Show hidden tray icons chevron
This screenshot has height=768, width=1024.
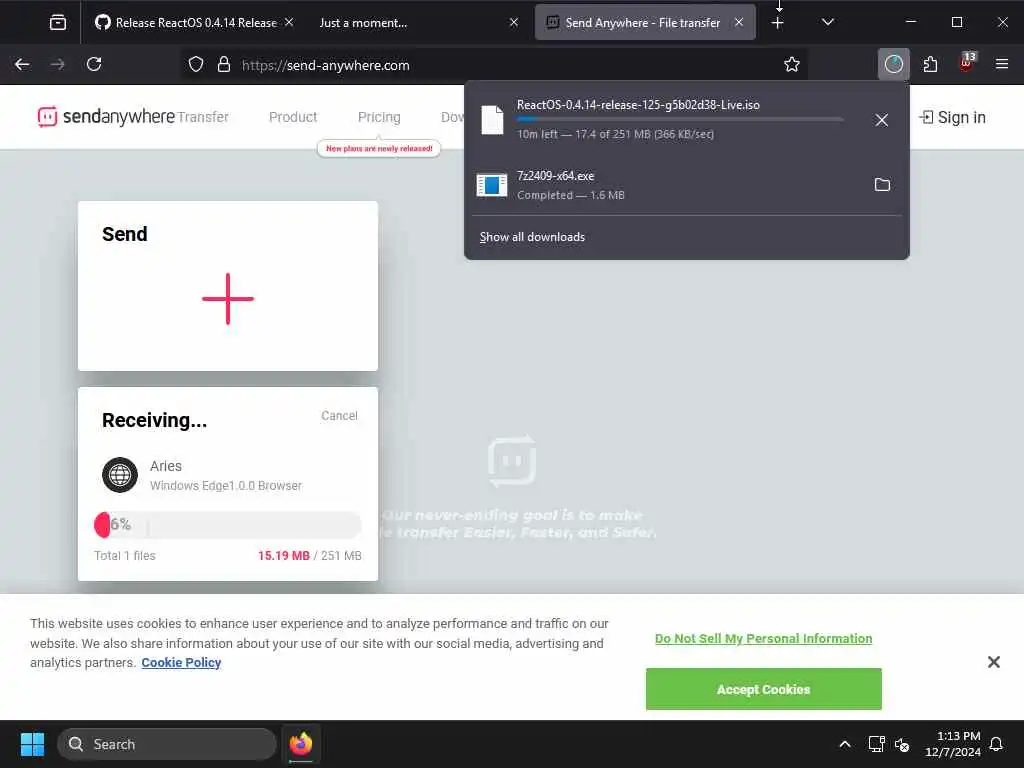coord(844,744)
